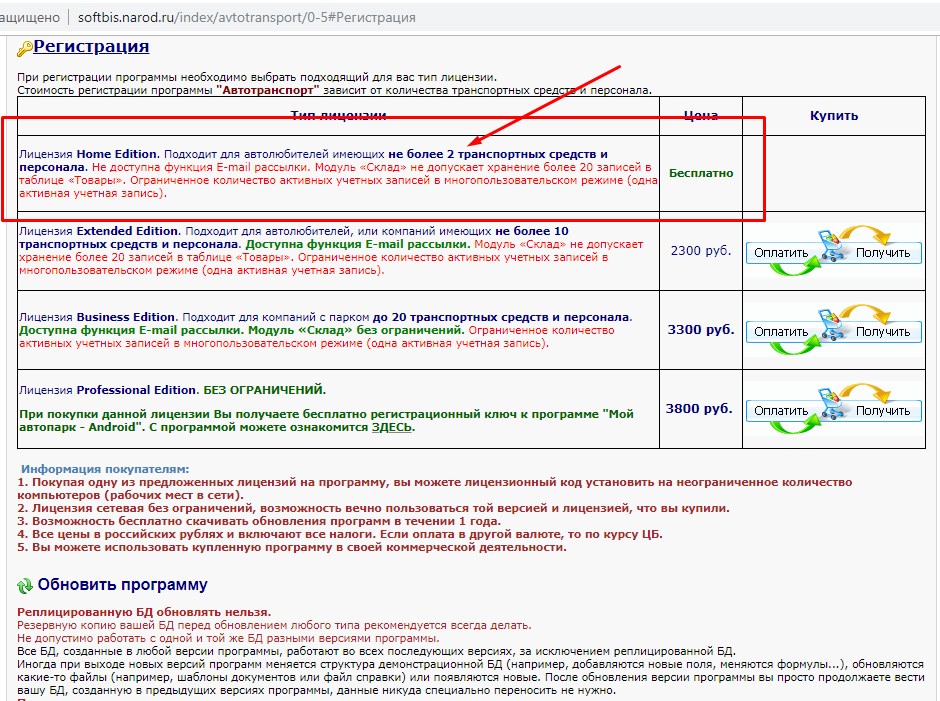This screenshot has height=701, width=940.
Task: Click the Купить column header
Action: point(834,116)
